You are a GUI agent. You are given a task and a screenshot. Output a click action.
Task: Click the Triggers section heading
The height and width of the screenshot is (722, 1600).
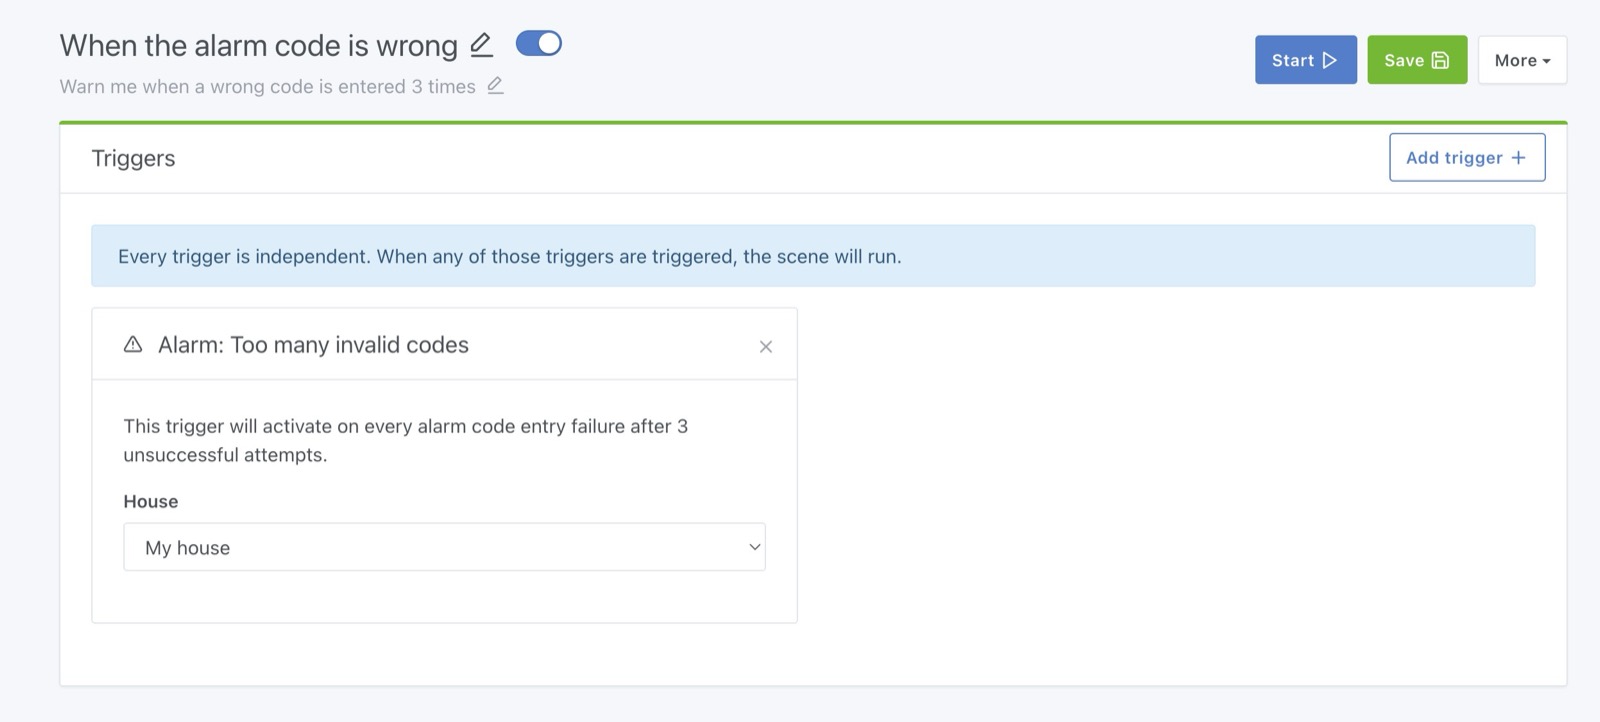(133, 158)
